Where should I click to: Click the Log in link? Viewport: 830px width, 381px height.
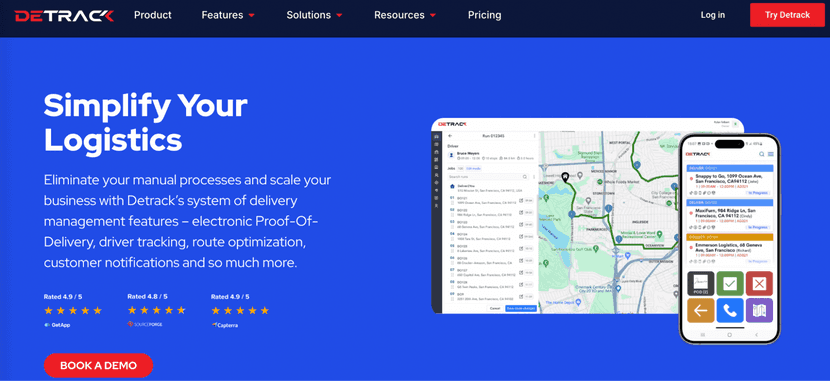tap(712, 15)
